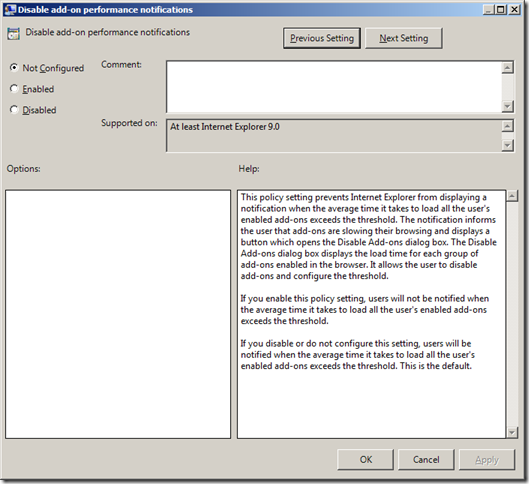This screenshot has width=529, height=484.
Task: Click the Comment box scroll down arrow
Action: point(507,106)
